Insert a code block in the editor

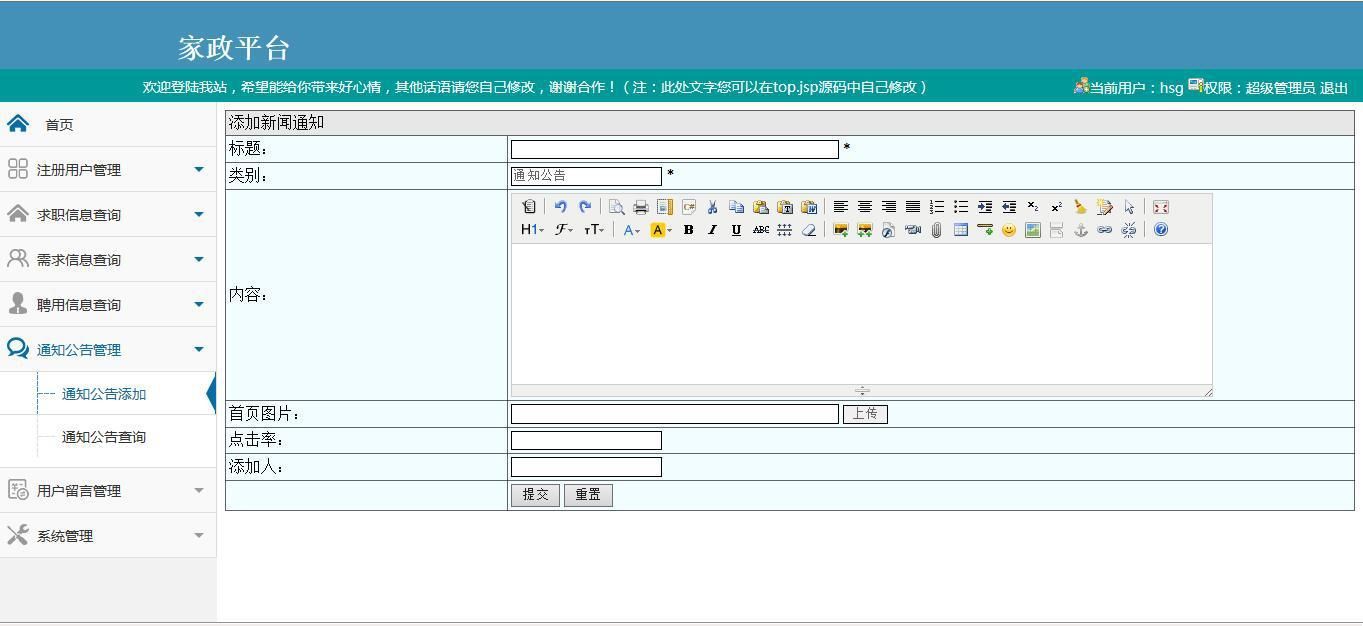689,207
